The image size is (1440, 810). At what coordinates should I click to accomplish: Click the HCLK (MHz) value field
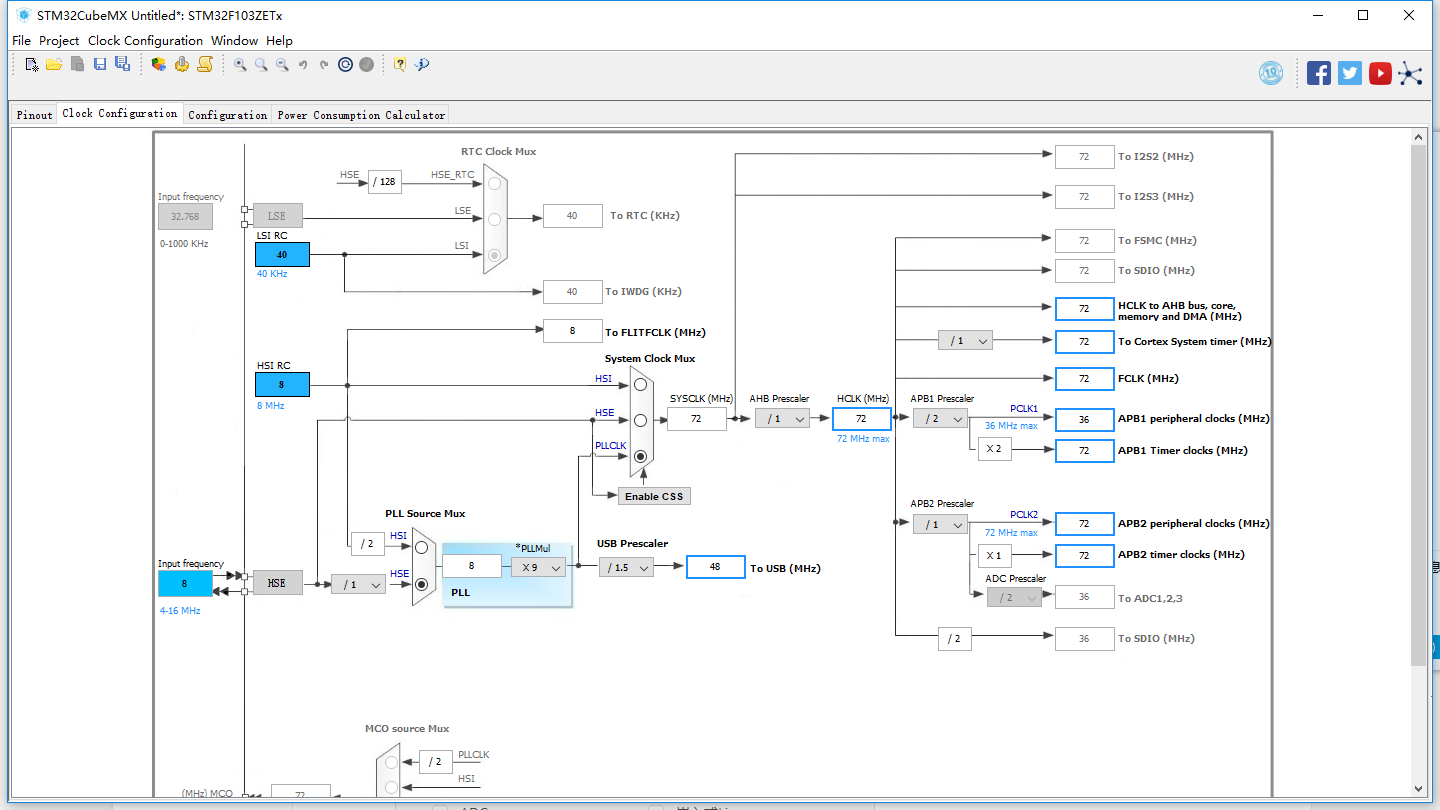[861, 419]
